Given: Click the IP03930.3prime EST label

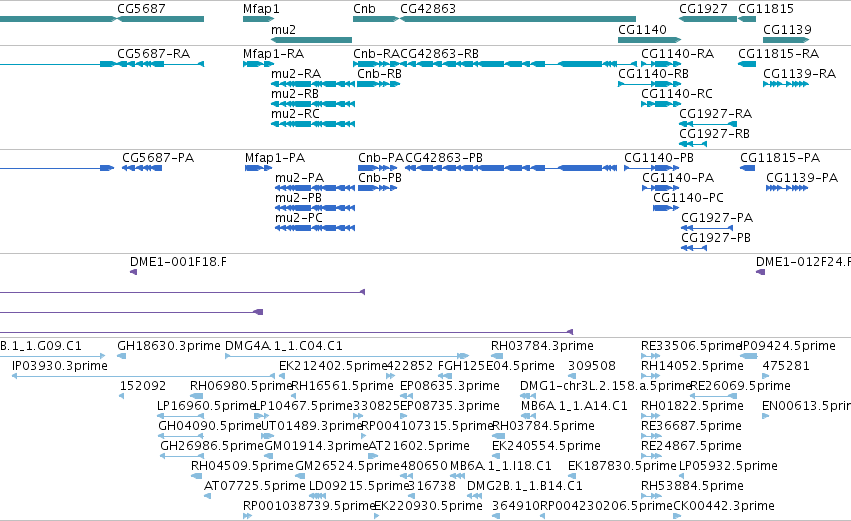Looking at the screenshot, I should [x=60, y=366].
